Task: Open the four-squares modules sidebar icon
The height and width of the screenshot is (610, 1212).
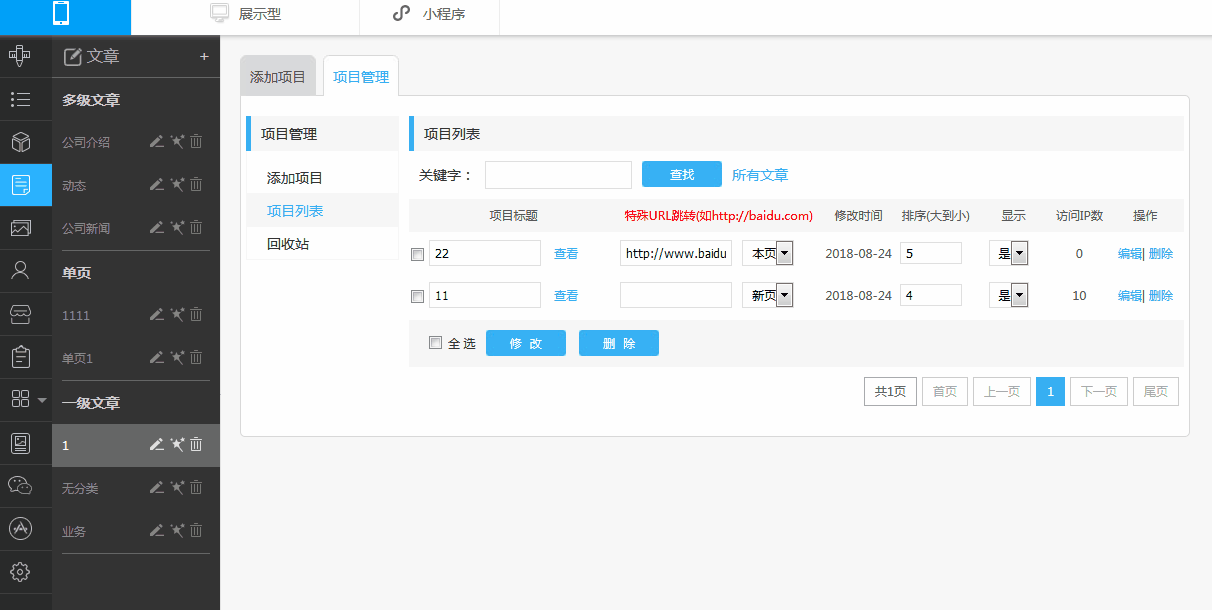Action: 20,399
